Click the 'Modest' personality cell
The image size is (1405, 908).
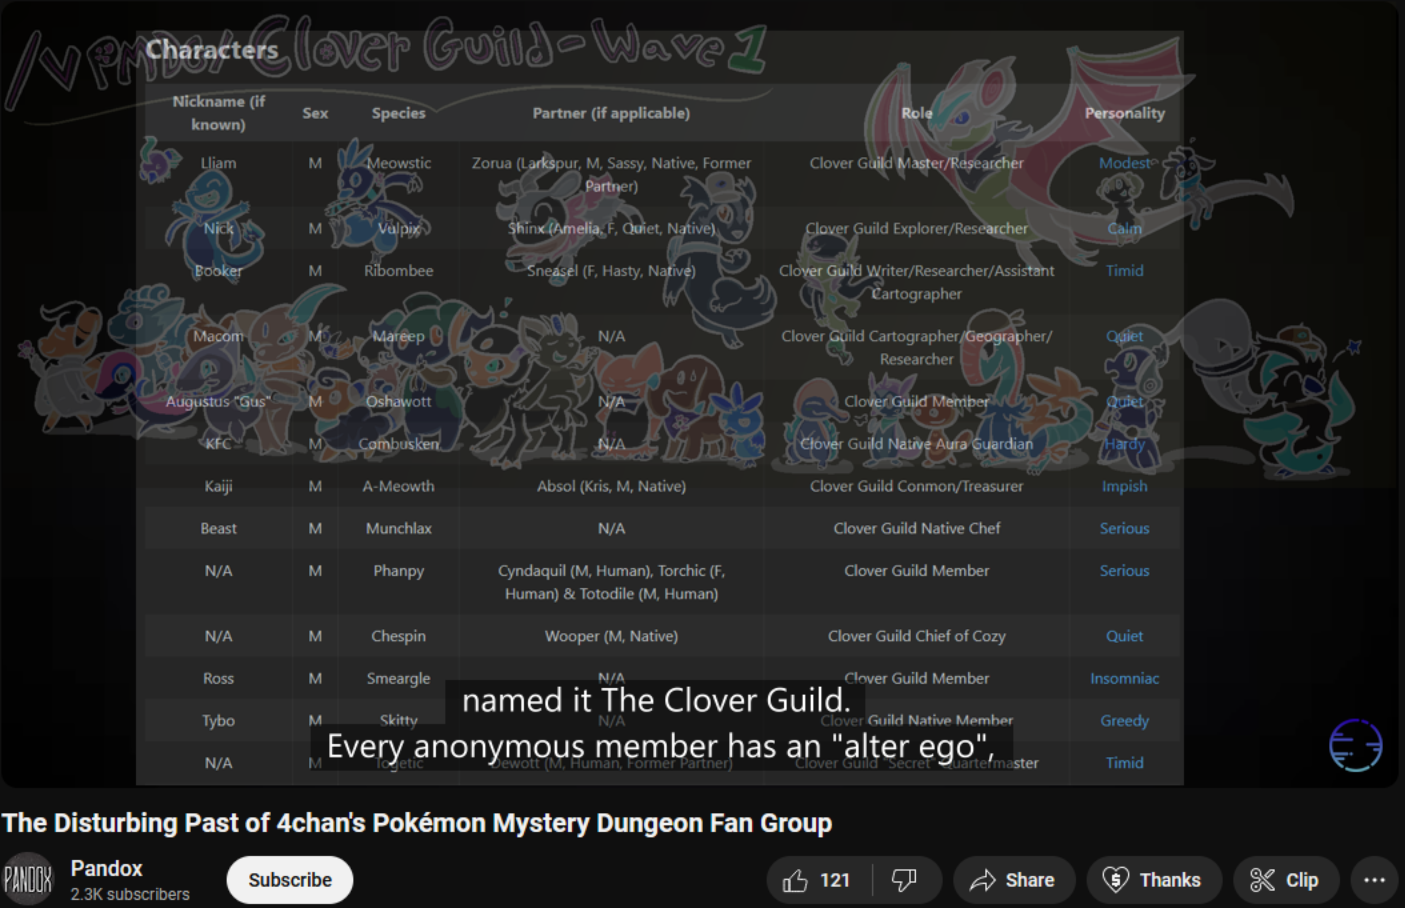(1124, 163)
